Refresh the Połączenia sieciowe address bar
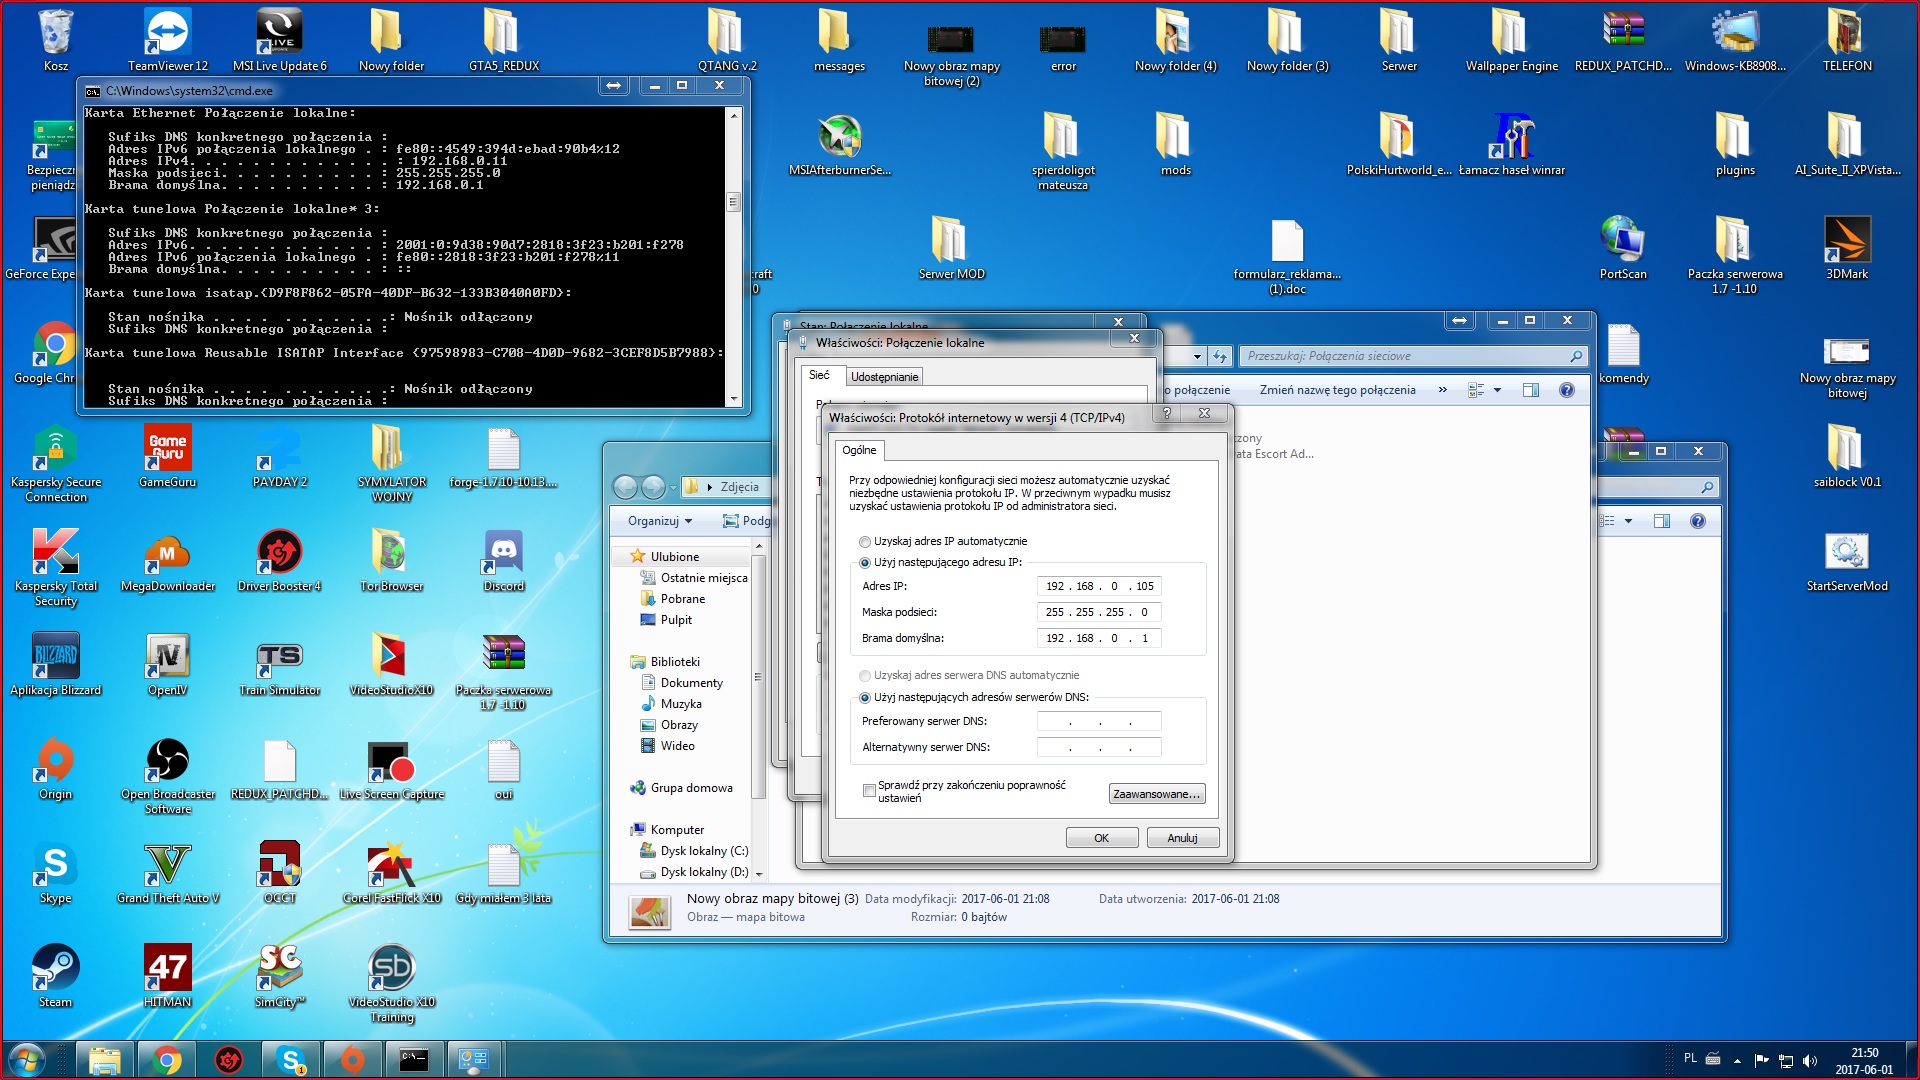 [x=1219, y=356]
